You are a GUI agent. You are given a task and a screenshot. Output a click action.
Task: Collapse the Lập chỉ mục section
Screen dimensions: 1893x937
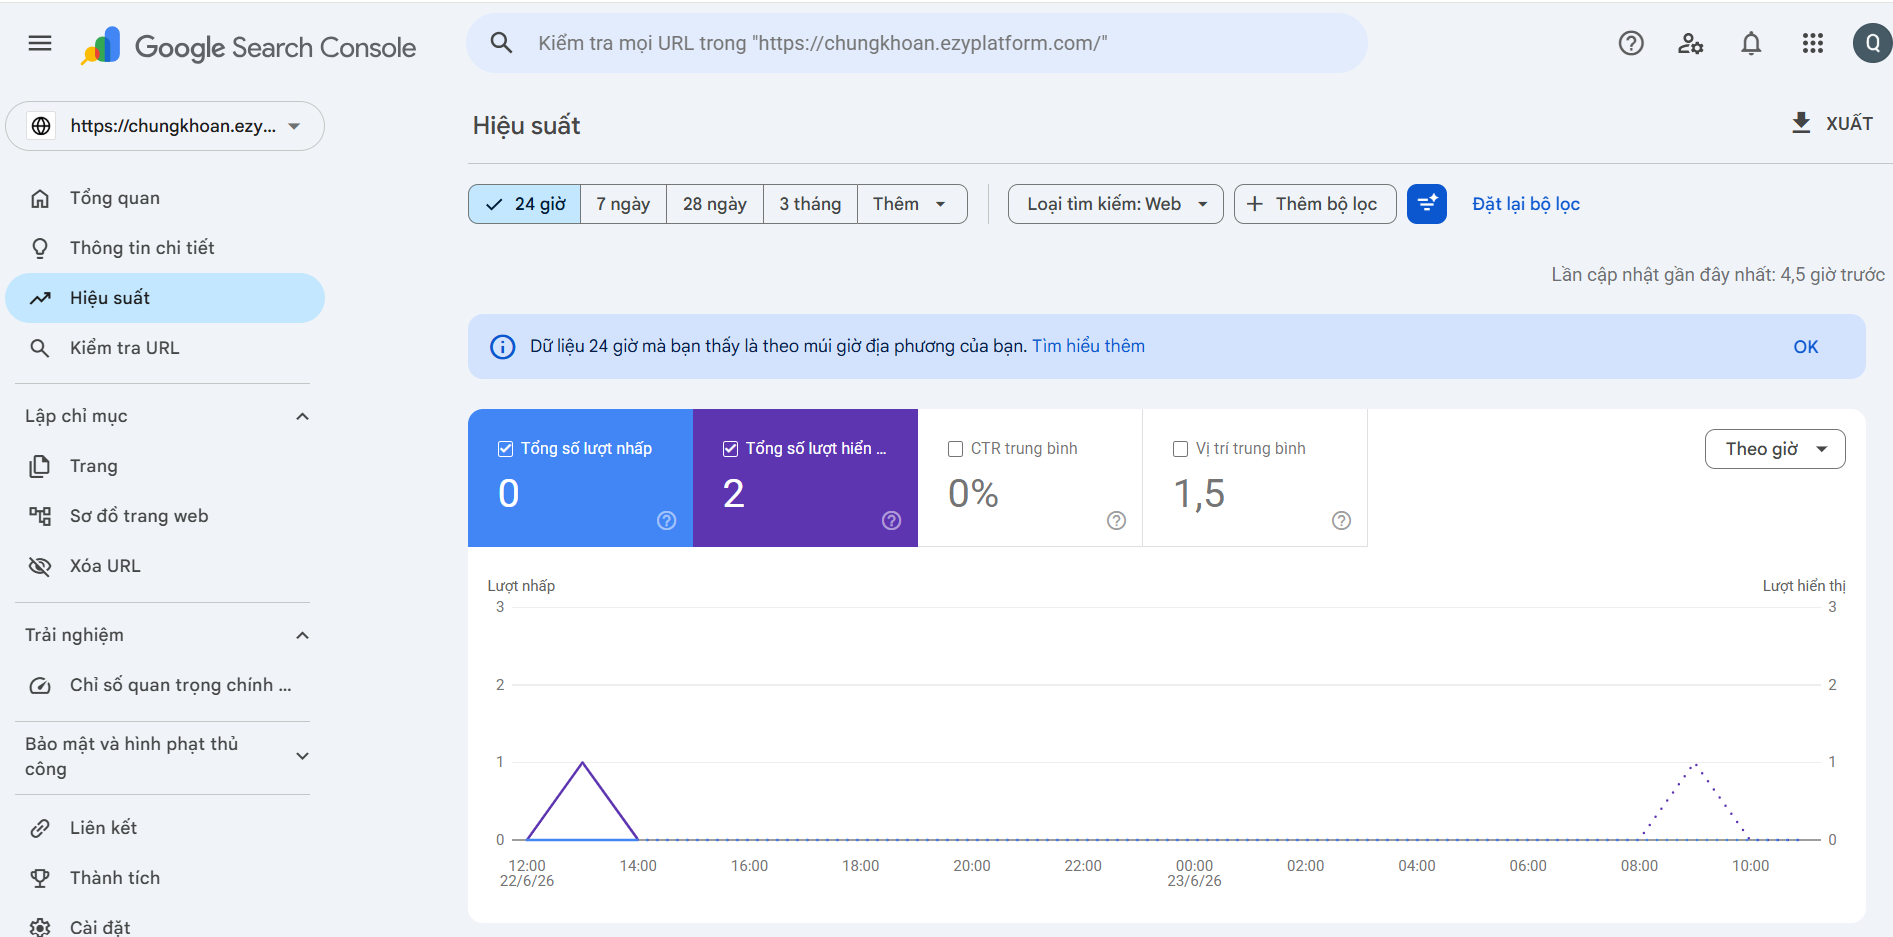(302, 416)
